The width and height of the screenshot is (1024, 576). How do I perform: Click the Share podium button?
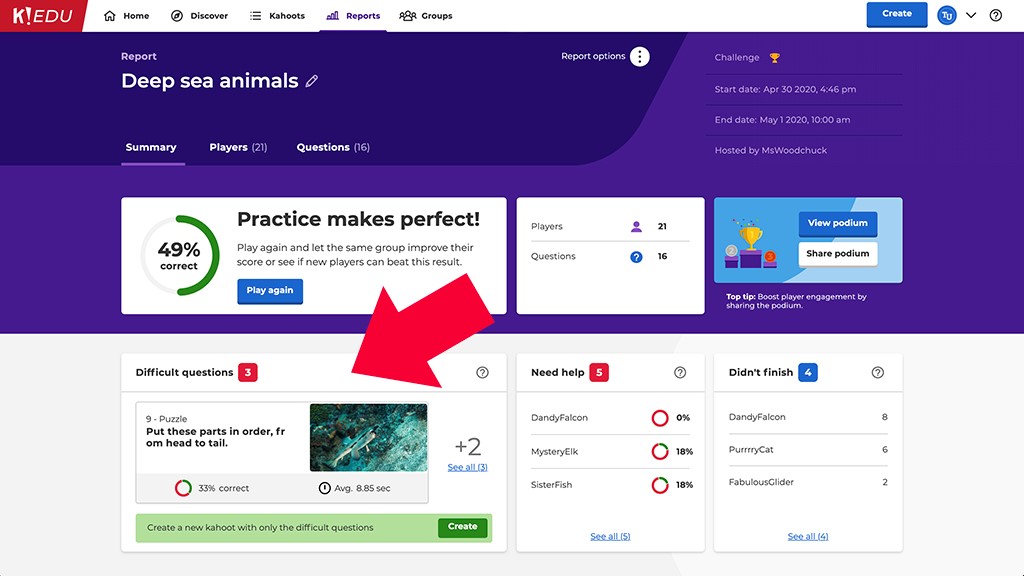click(838, 253)
